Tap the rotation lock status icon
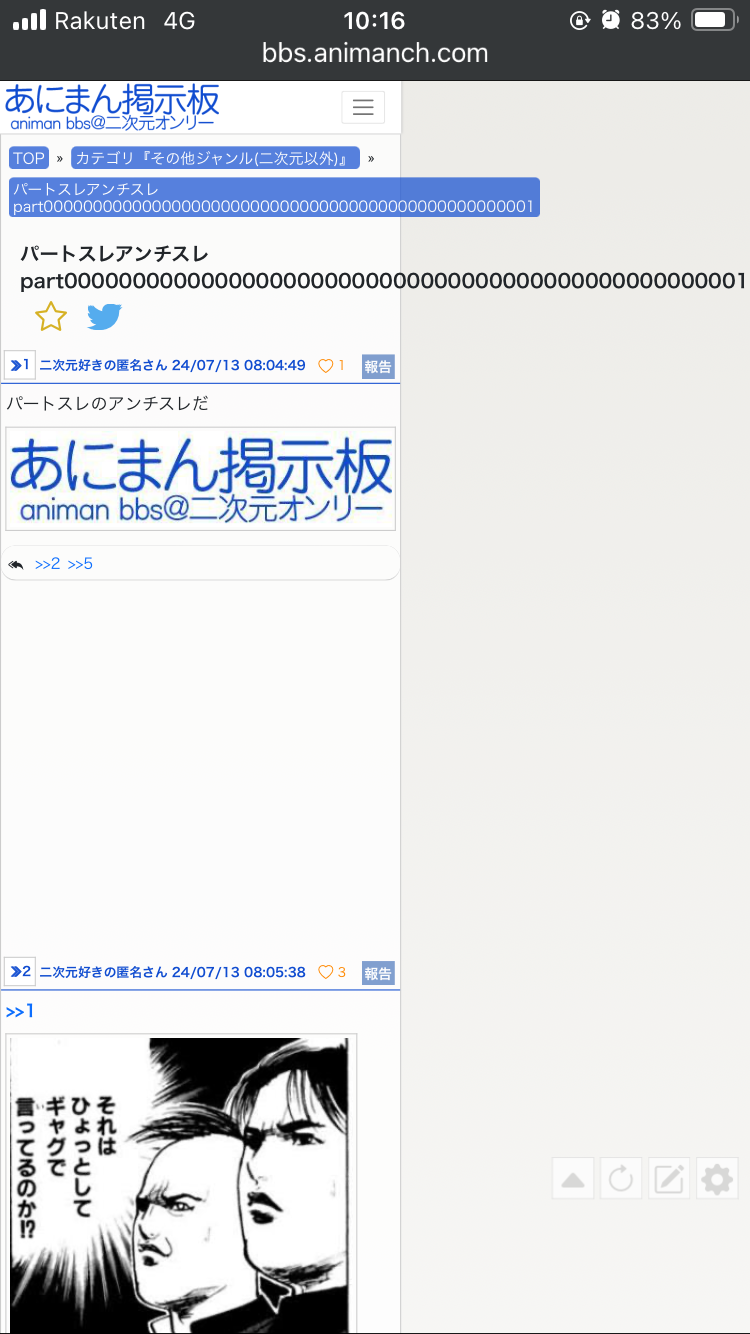 point(580,20)
